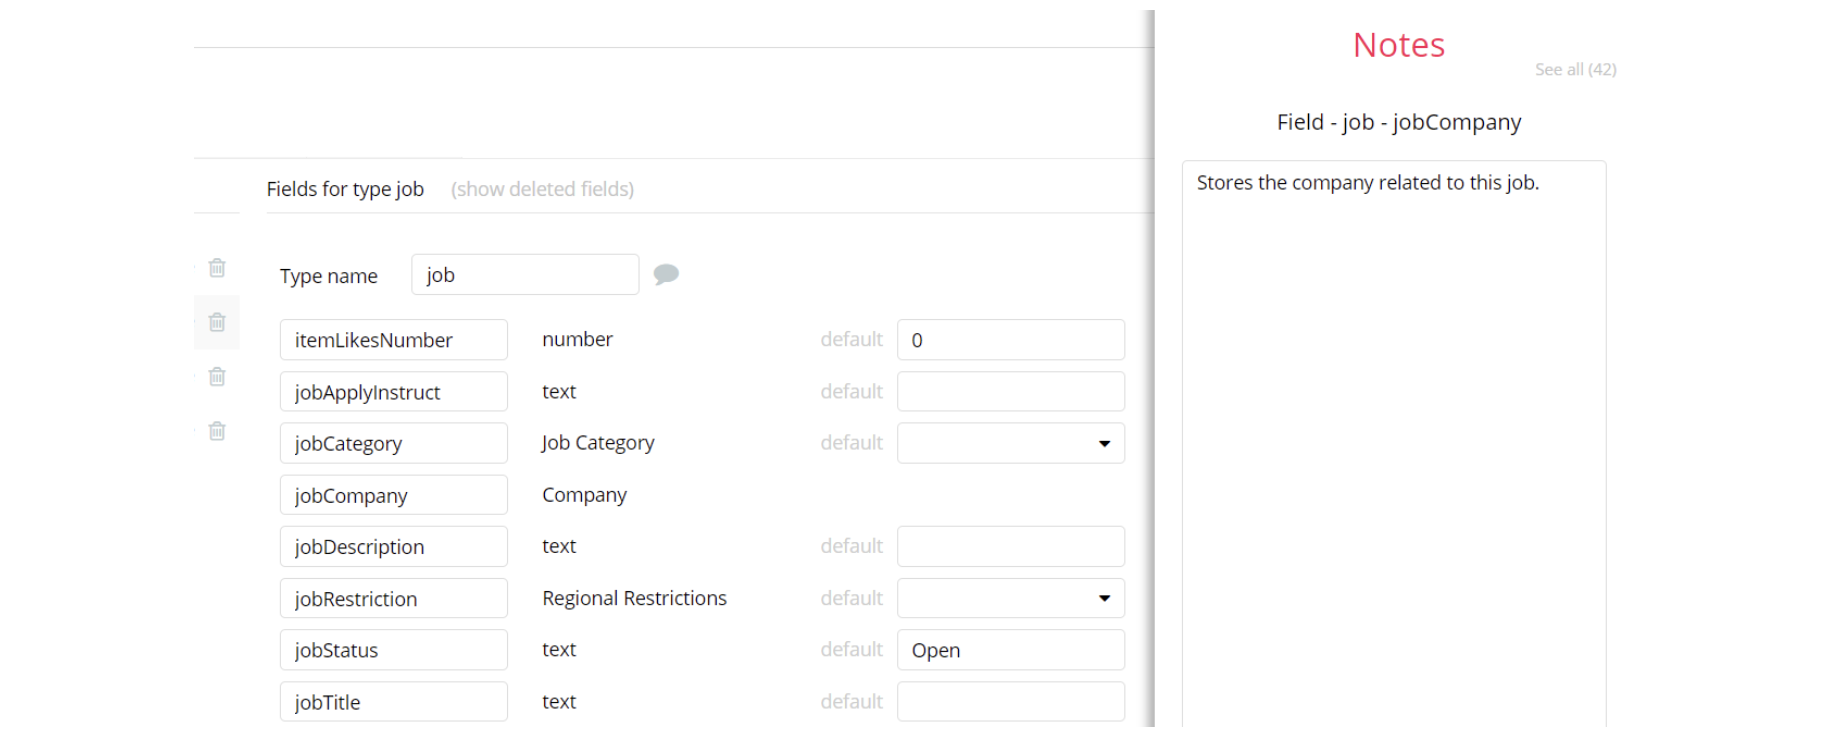Click the jobApplyInstruct default value input
The width and height of the screenshot is (1830, 738).
pyautogui.click(x=1010, y=392)
